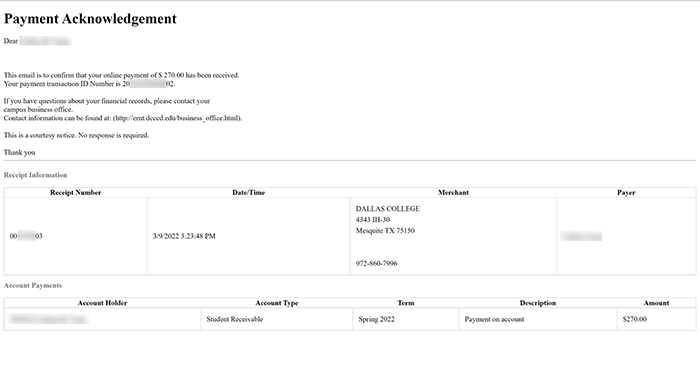Viewport: 700px width, 389px height.
Task: Click the Thank you line
Action: click(19, 153)
